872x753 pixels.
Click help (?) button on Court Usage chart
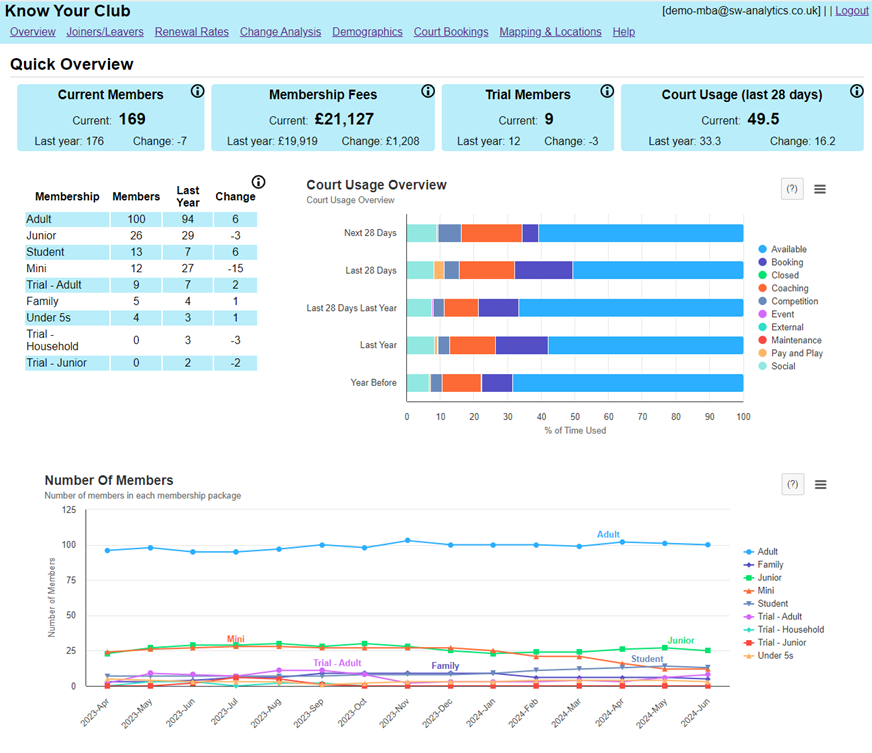click(792, 189)
